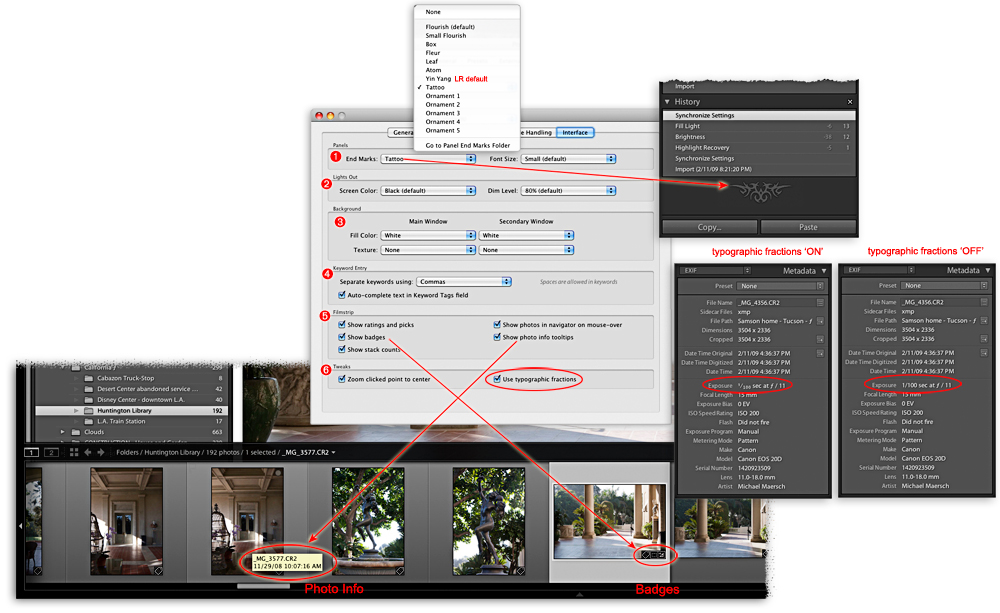Click secondary window button '2' in filmstrip
1000x613 pixels.
tap(51, 453)
